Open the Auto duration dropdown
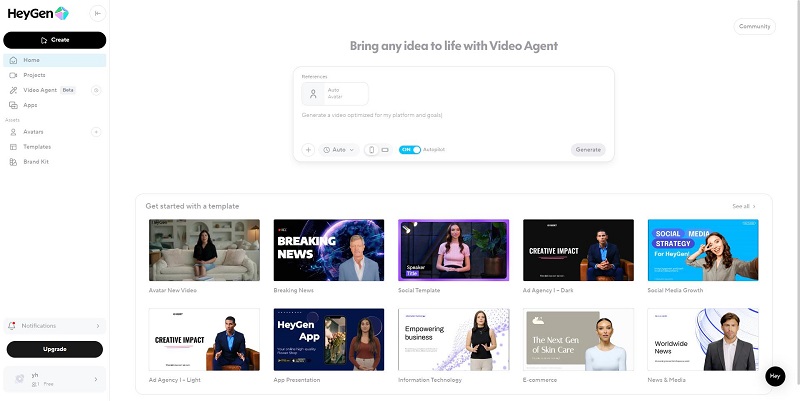This screenshot has width=800, height=401. tap(339, 150)
